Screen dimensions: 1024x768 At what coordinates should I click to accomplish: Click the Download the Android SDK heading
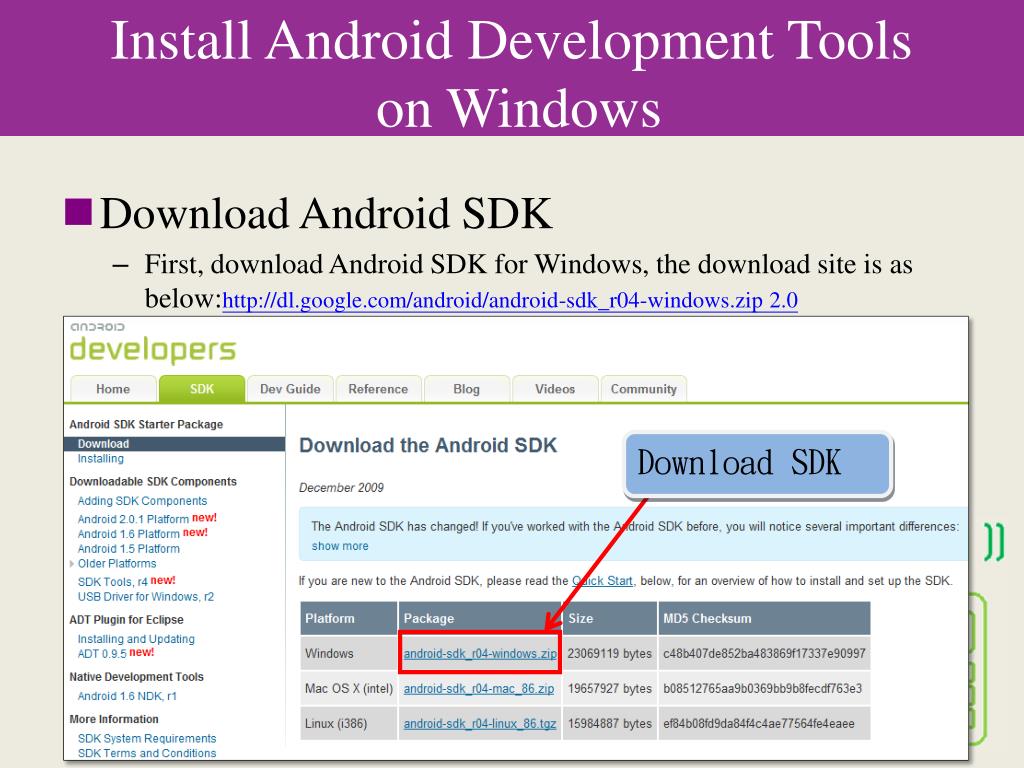point(428,445)
